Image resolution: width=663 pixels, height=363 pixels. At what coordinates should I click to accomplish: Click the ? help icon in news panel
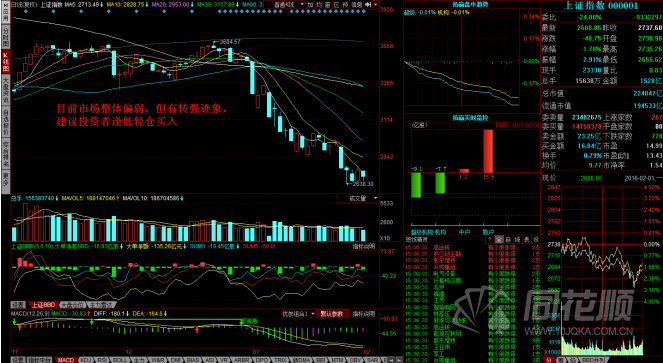point(490,239)
